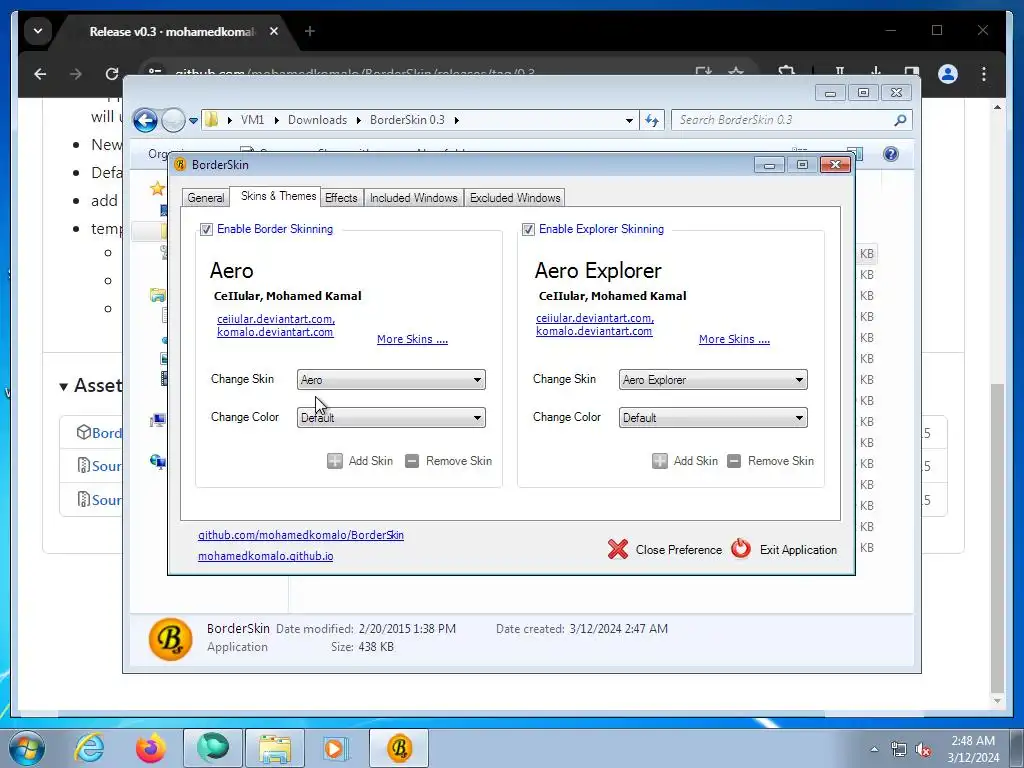This screenshot has width=1024, height=768.
Task: Click the Explorer search magnifier icon
Action: click(901, 120)
